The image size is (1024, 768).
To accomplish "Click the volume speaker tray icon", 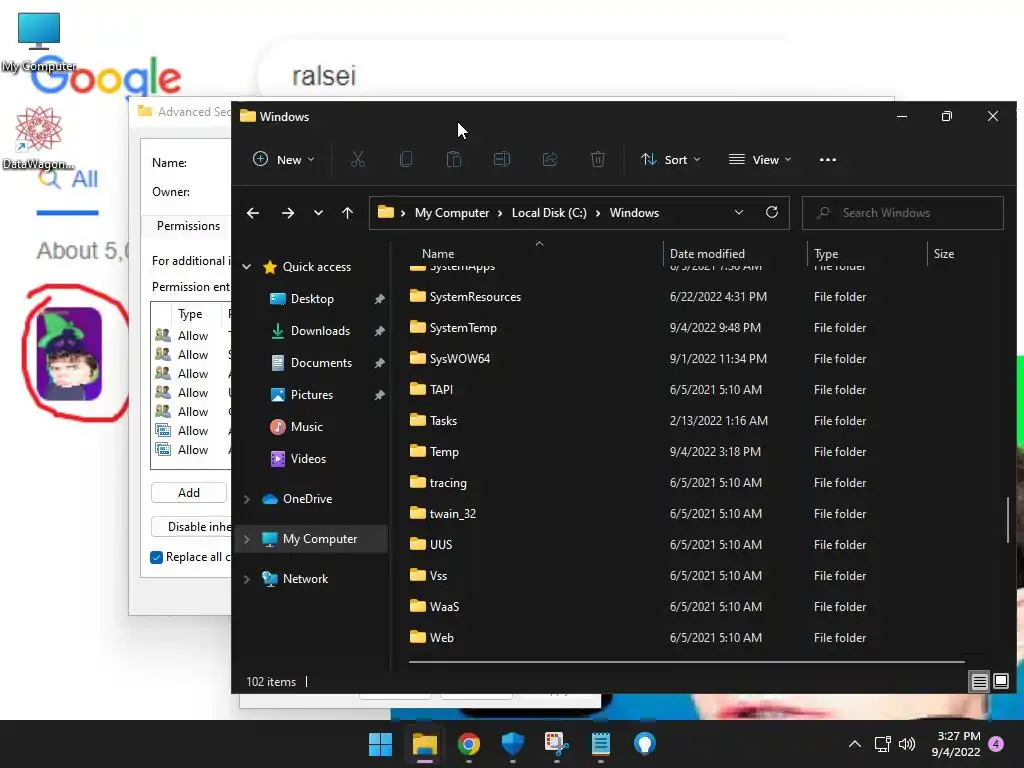I will [907, 744].
